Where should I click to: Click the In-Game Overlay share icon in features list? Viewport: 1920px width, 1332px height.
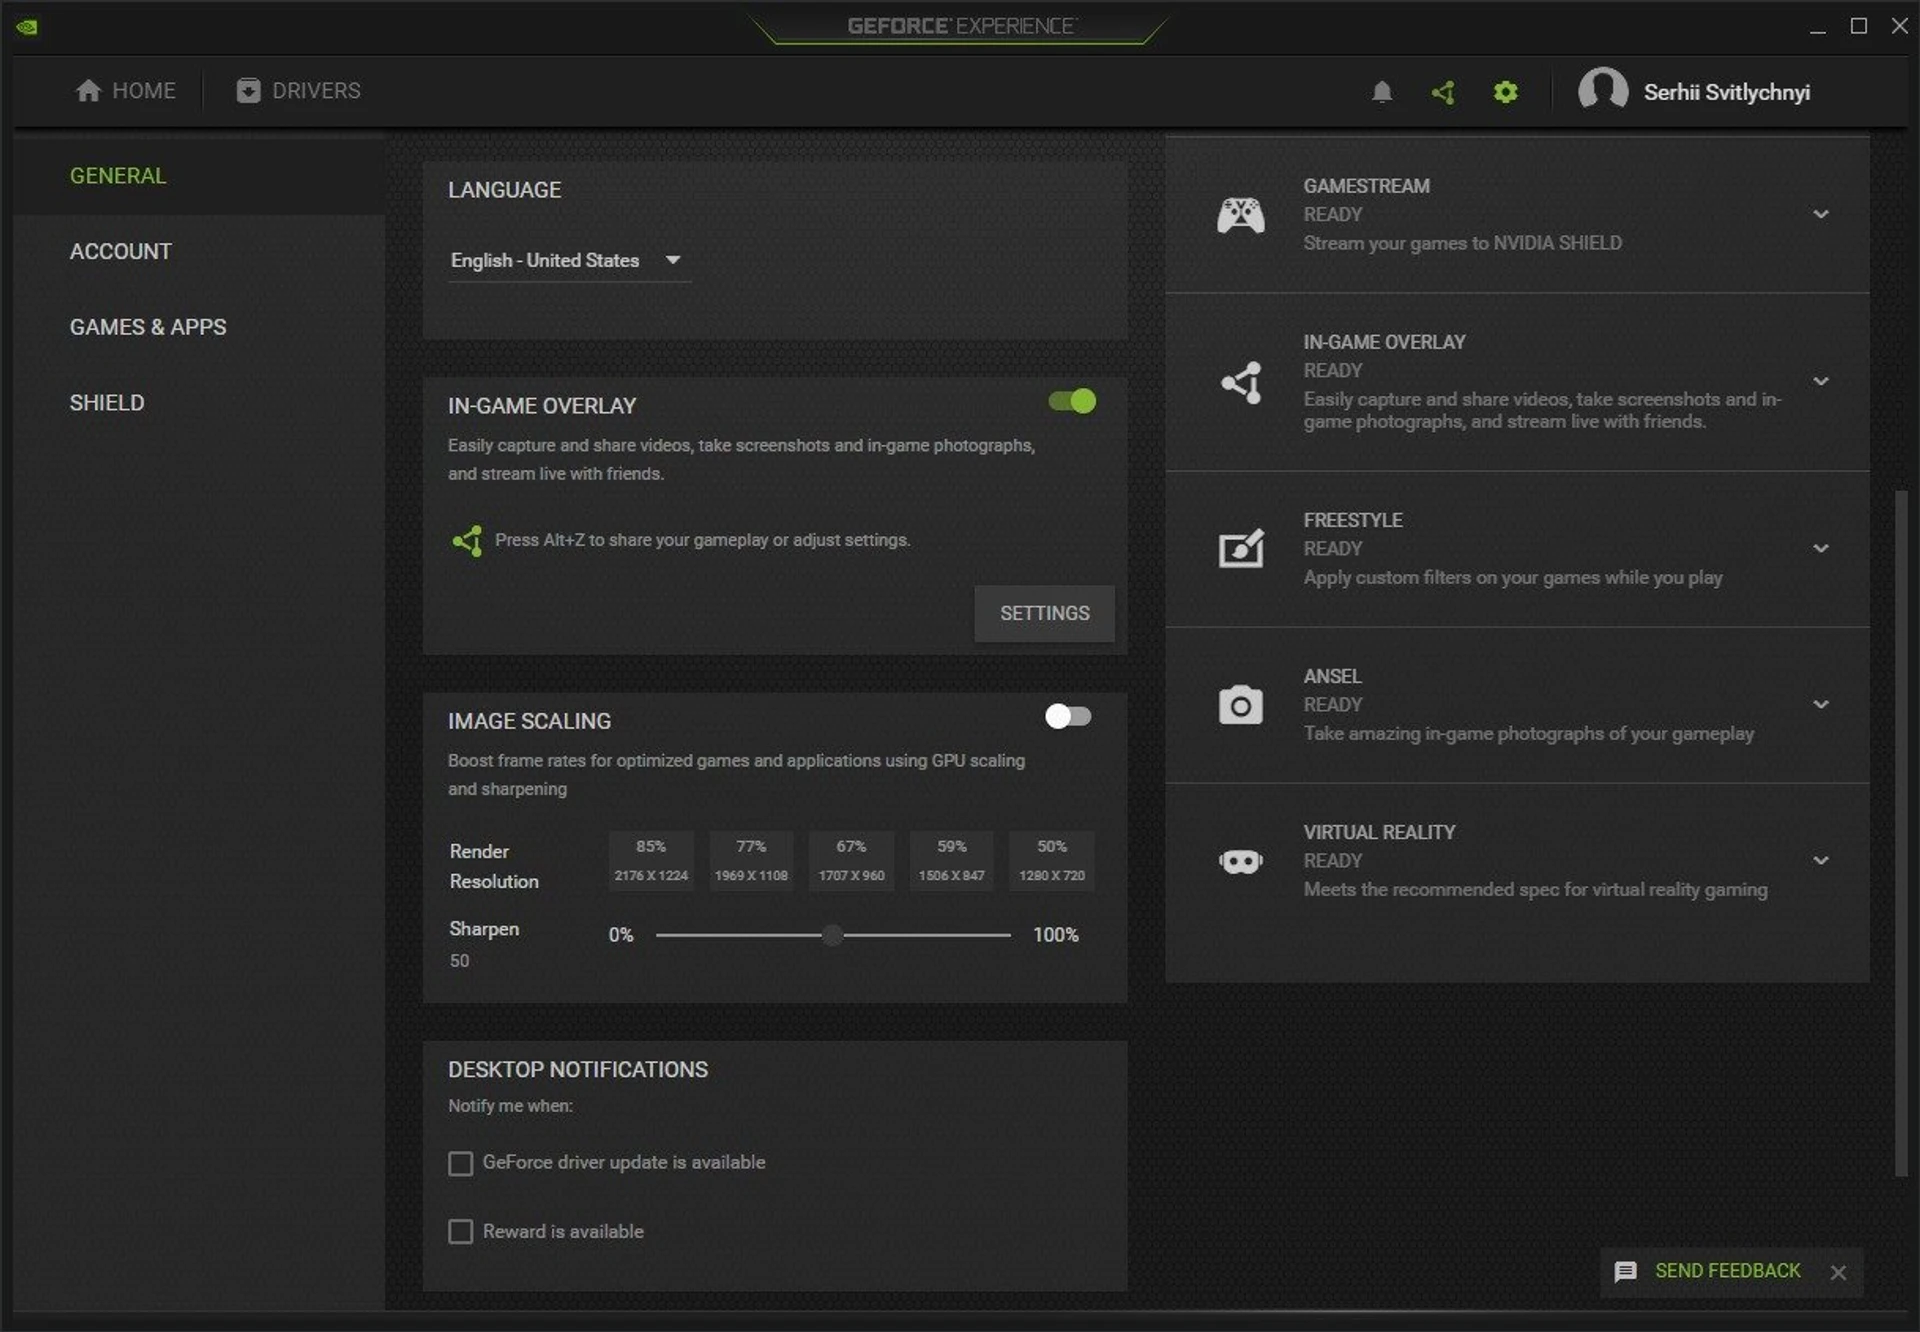[x=1241, y=382]
